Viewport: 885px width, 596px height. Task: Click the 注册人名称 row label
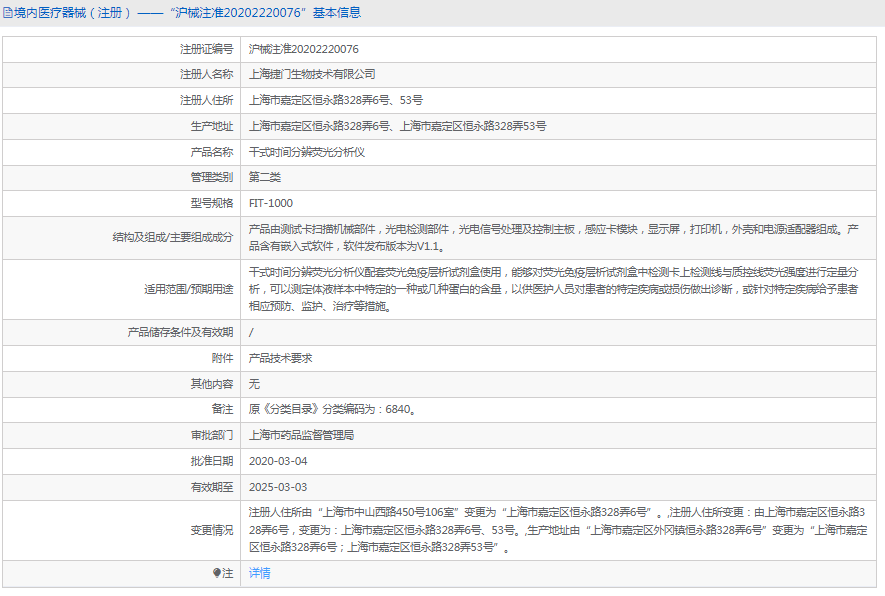pyautogui.click(x=207, y=74)
